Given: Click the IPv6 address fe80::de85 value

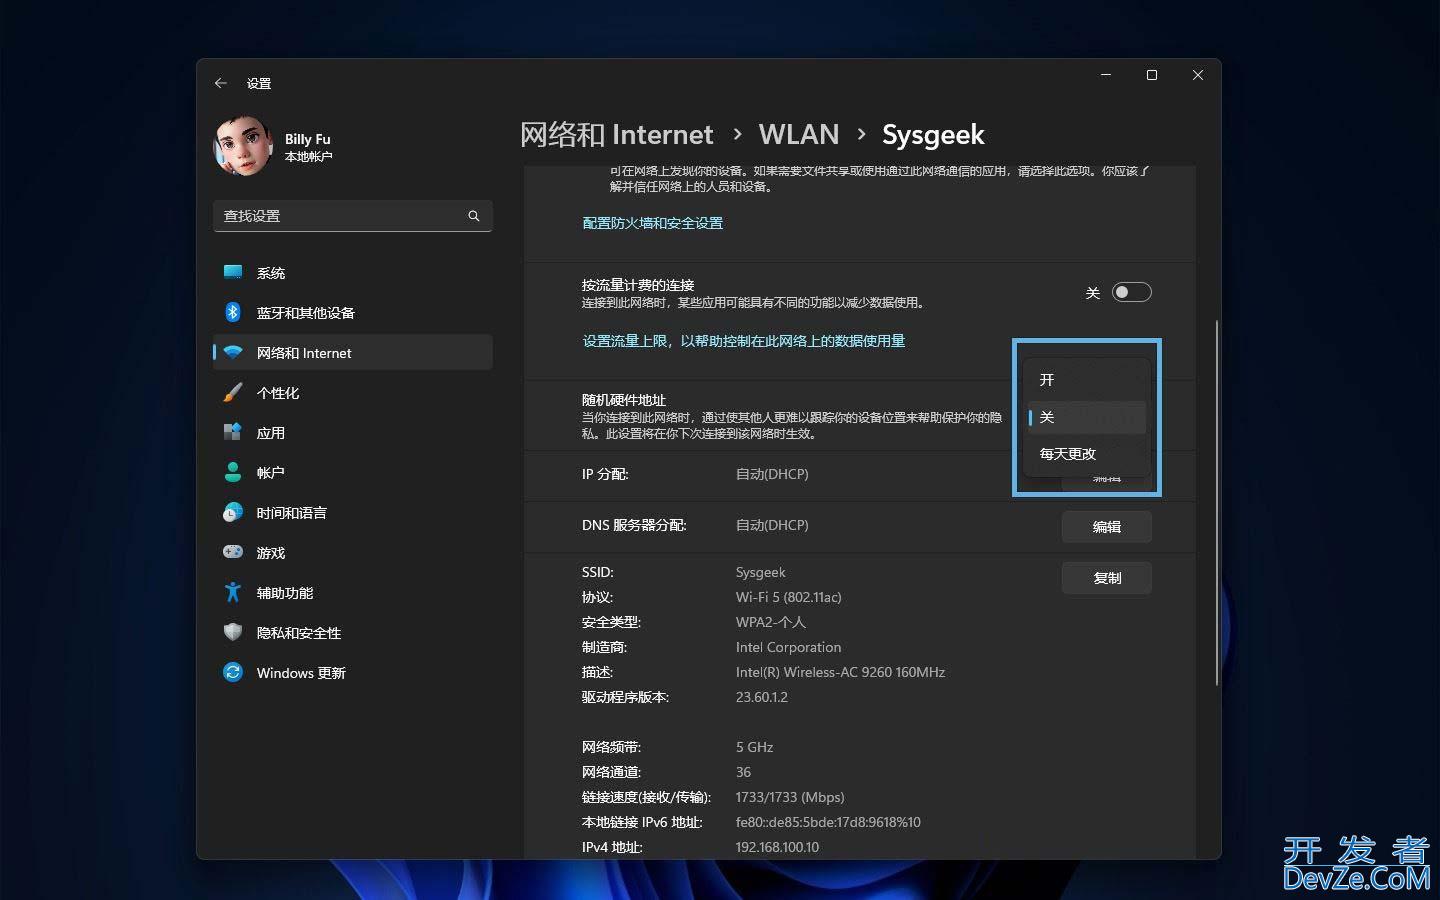Looking at the screenshot, I should point(828,822).
